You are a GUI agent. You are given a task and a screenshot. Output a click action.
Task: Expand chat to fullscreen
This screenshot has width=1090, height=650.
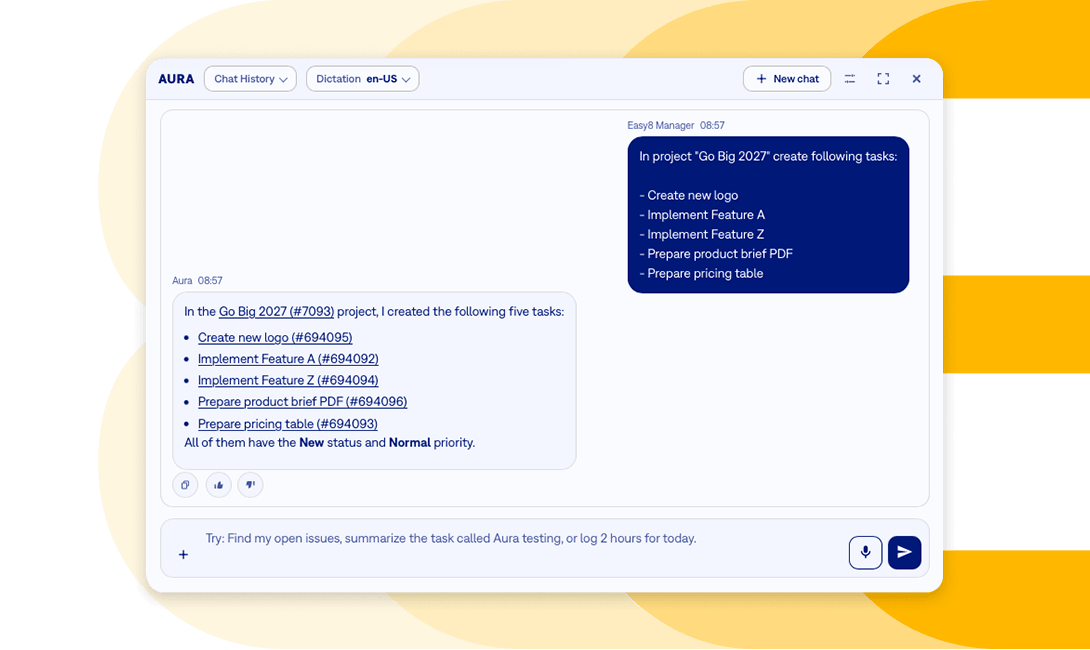pos(883,79)
